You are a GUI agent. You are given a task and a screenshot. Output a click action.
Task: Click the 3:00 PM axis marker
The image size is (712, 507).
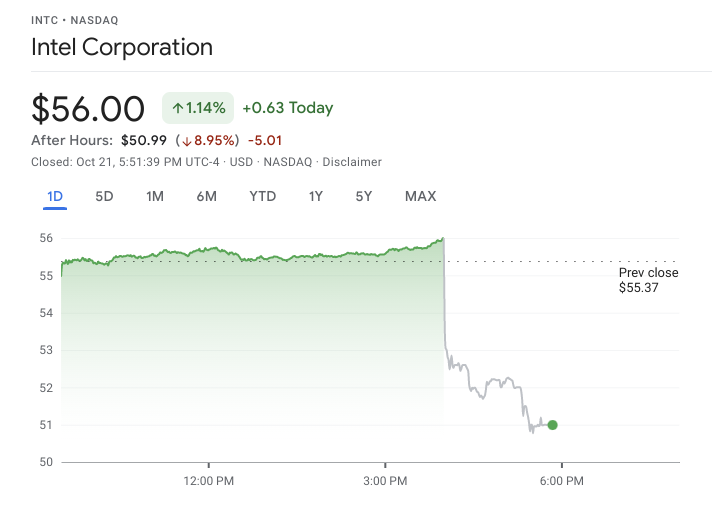(385, 481)
